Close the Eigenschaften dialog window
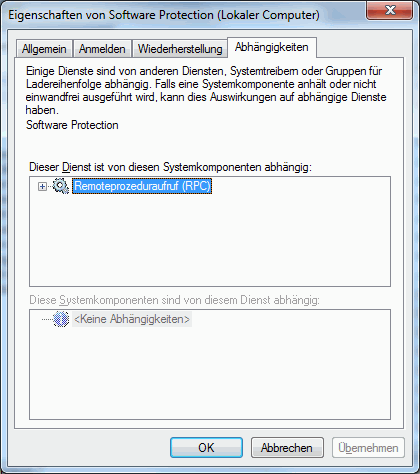The image size is (420, 474). click(x=390, y=10)
